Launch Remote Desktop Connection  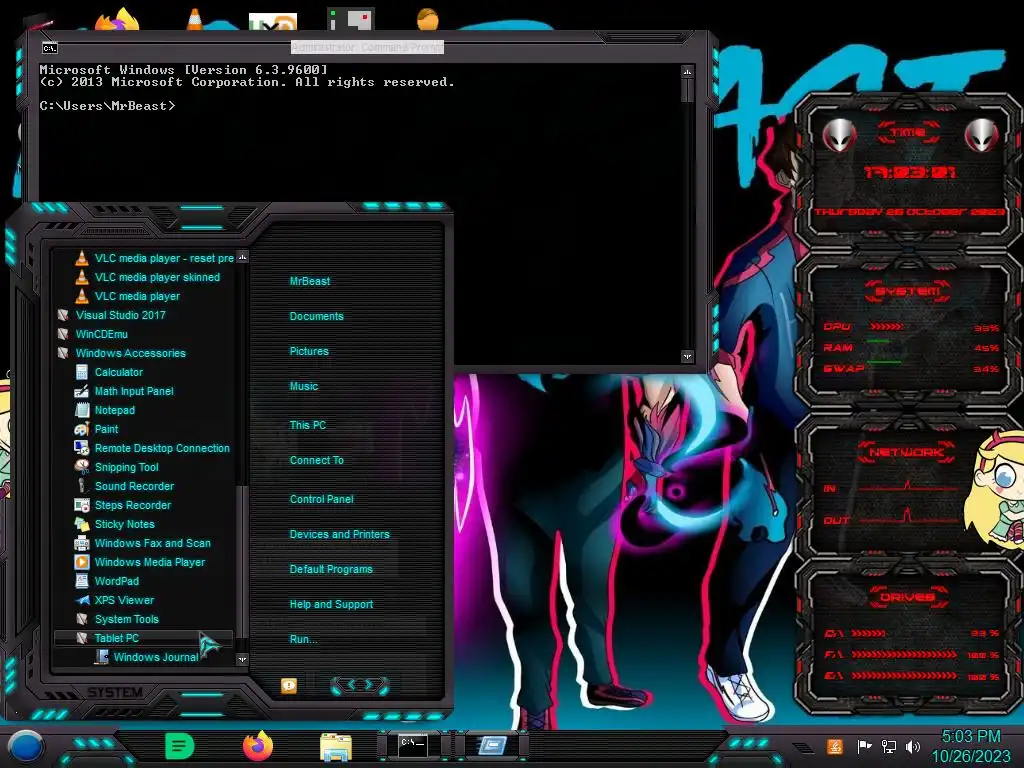pos(152,447)
